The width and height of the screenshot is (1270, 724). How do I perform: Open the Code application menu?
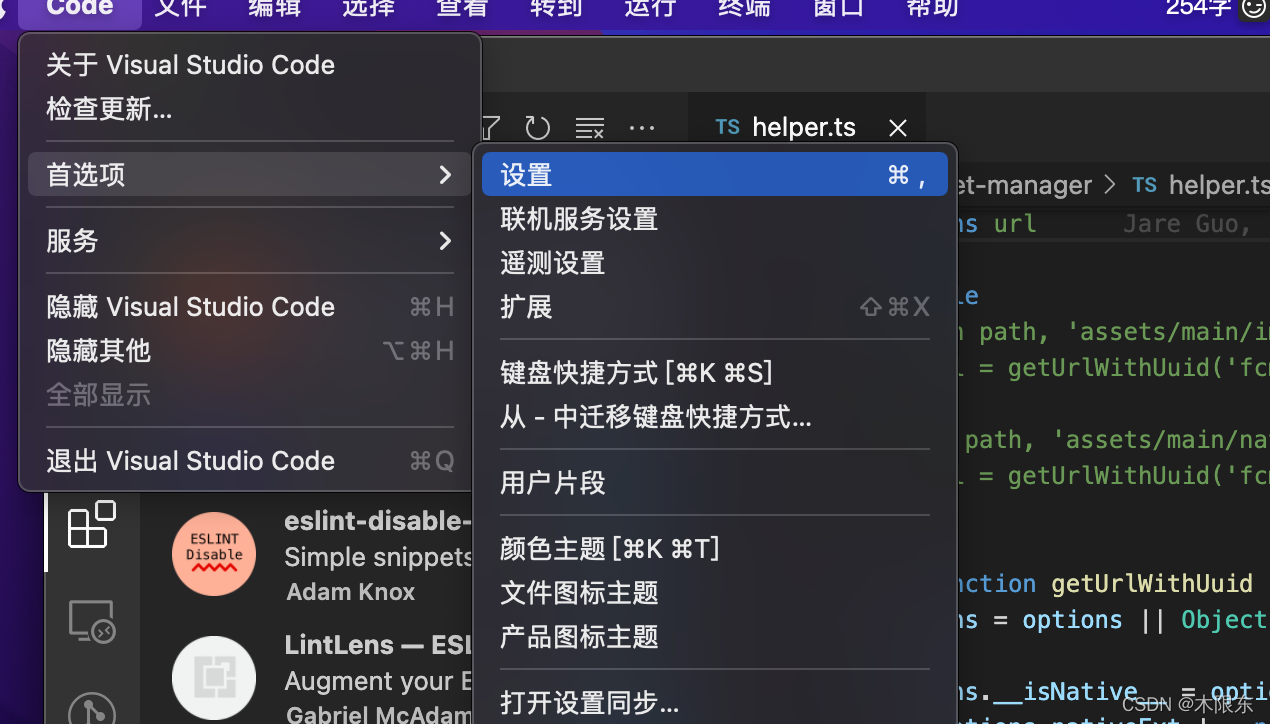(x=80, y=8)
